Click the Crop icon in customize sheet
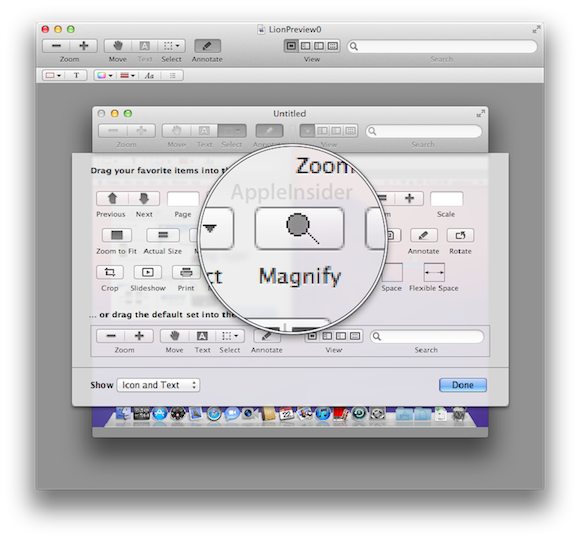The height and width of the screenshot is (540, 580). pos(109,272)
